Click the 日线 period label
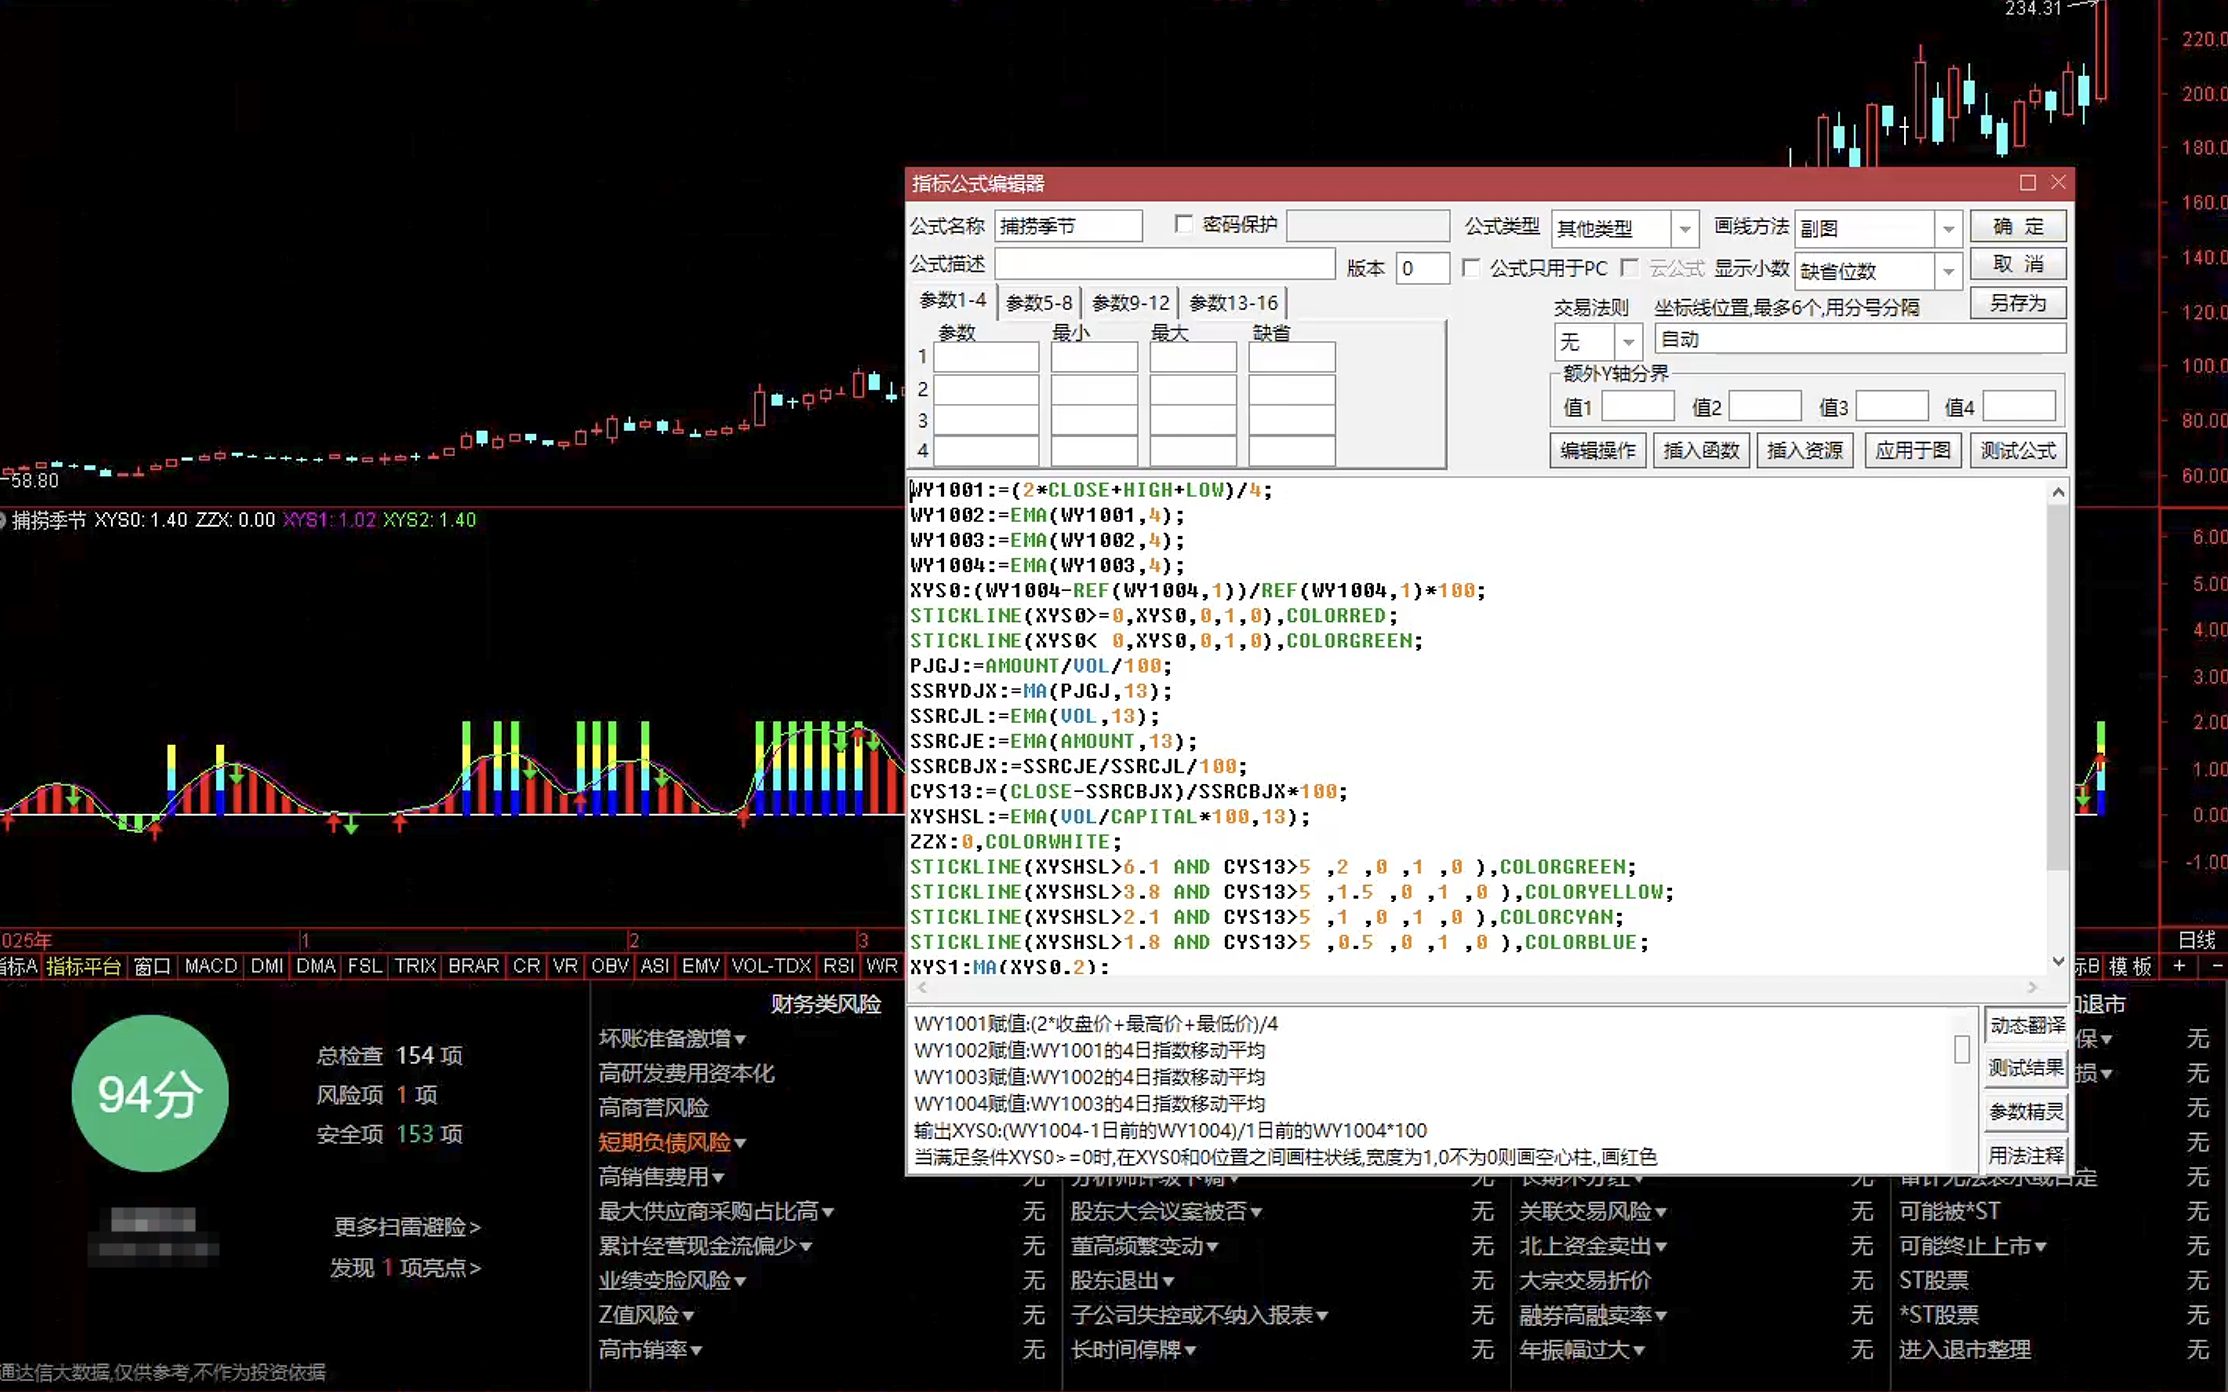 coord(2197,940)
